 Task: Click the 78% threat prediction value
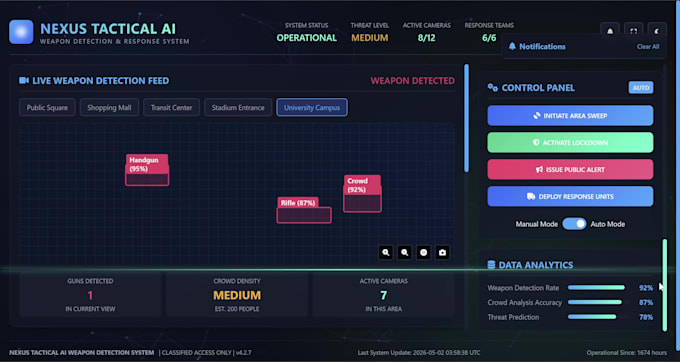646,317
